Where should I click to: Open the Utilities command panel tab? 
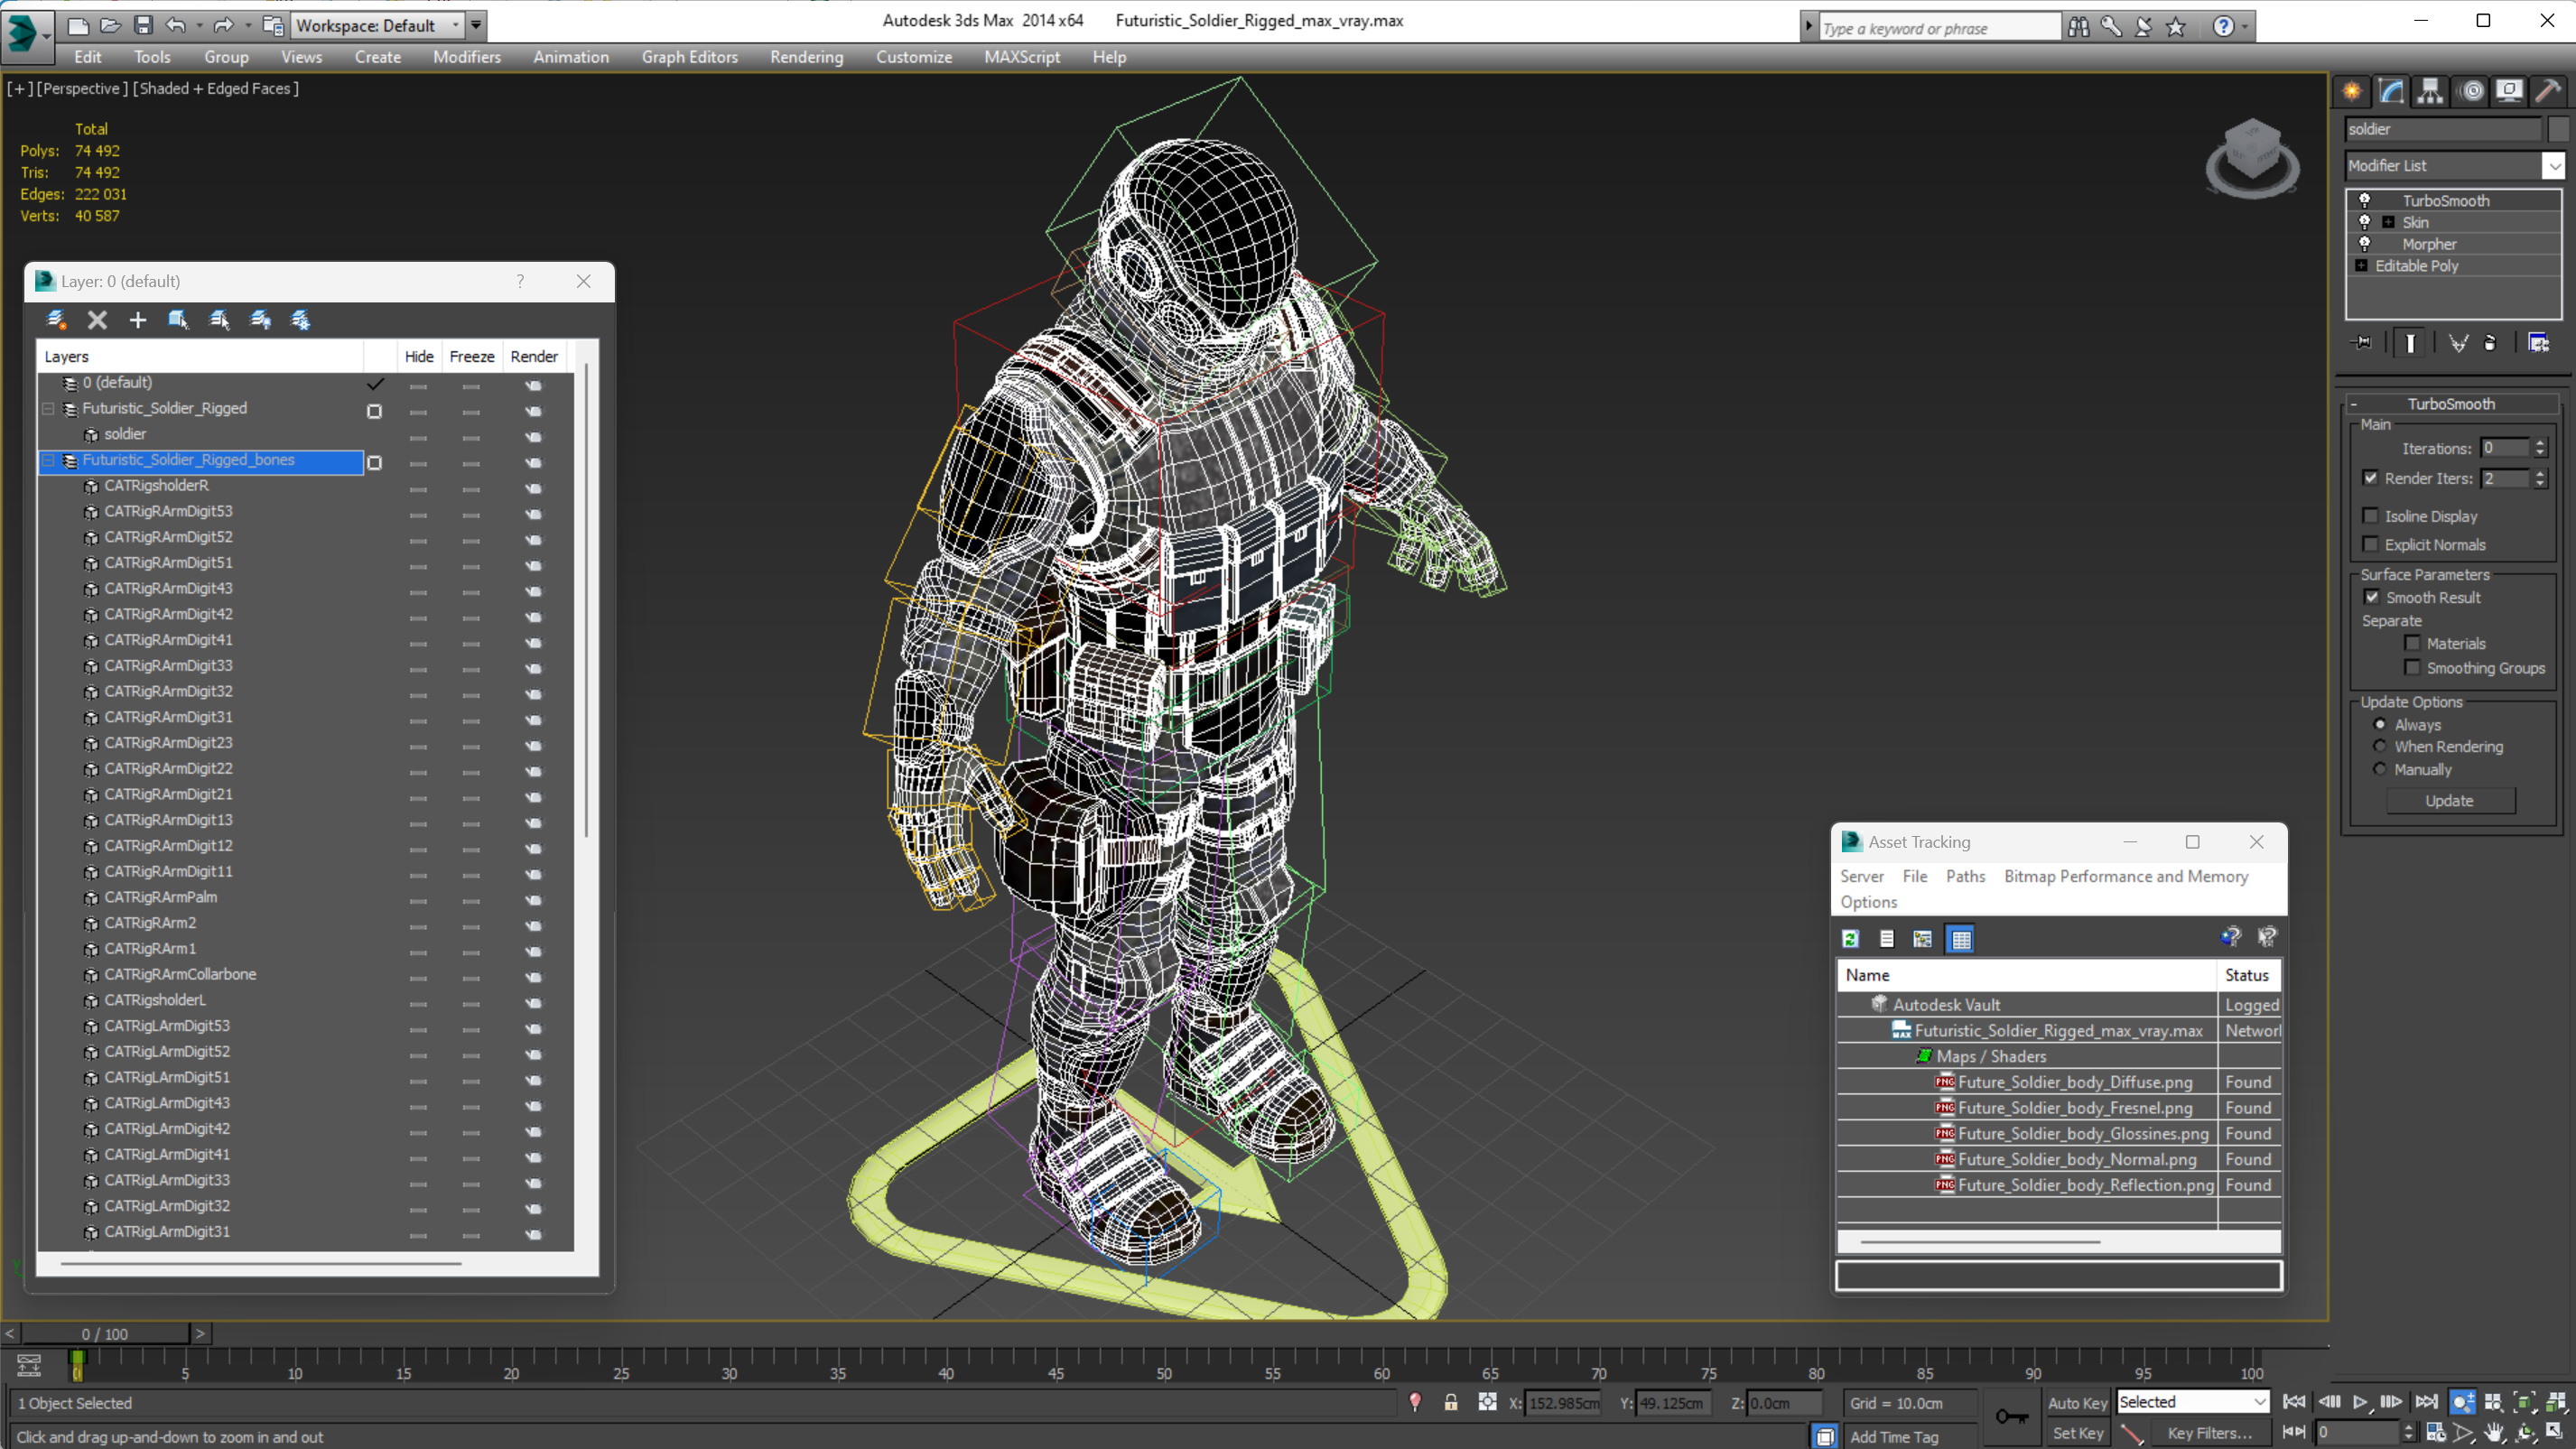point(2548,91)
